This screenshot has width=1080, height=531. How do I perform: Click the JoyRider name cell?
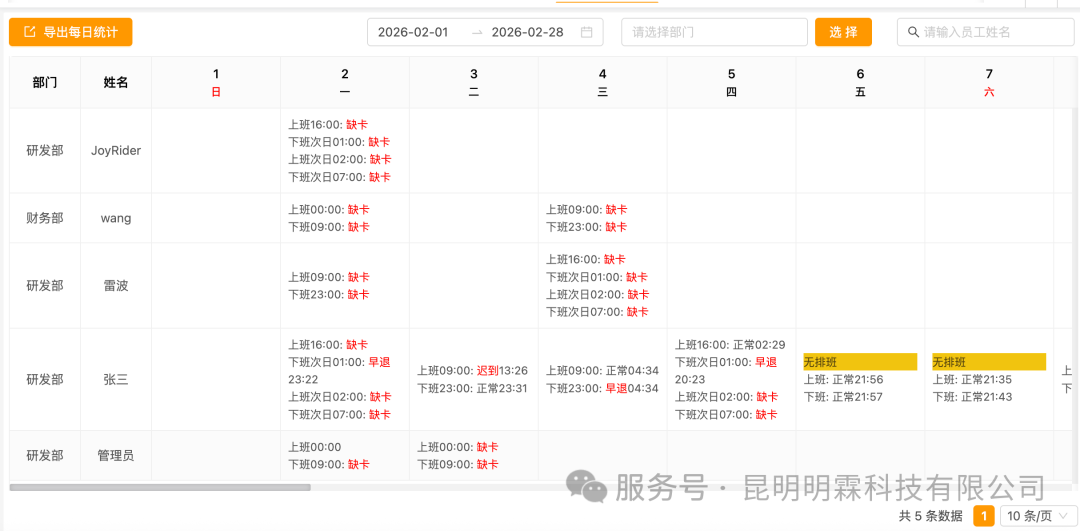[116, 151]
